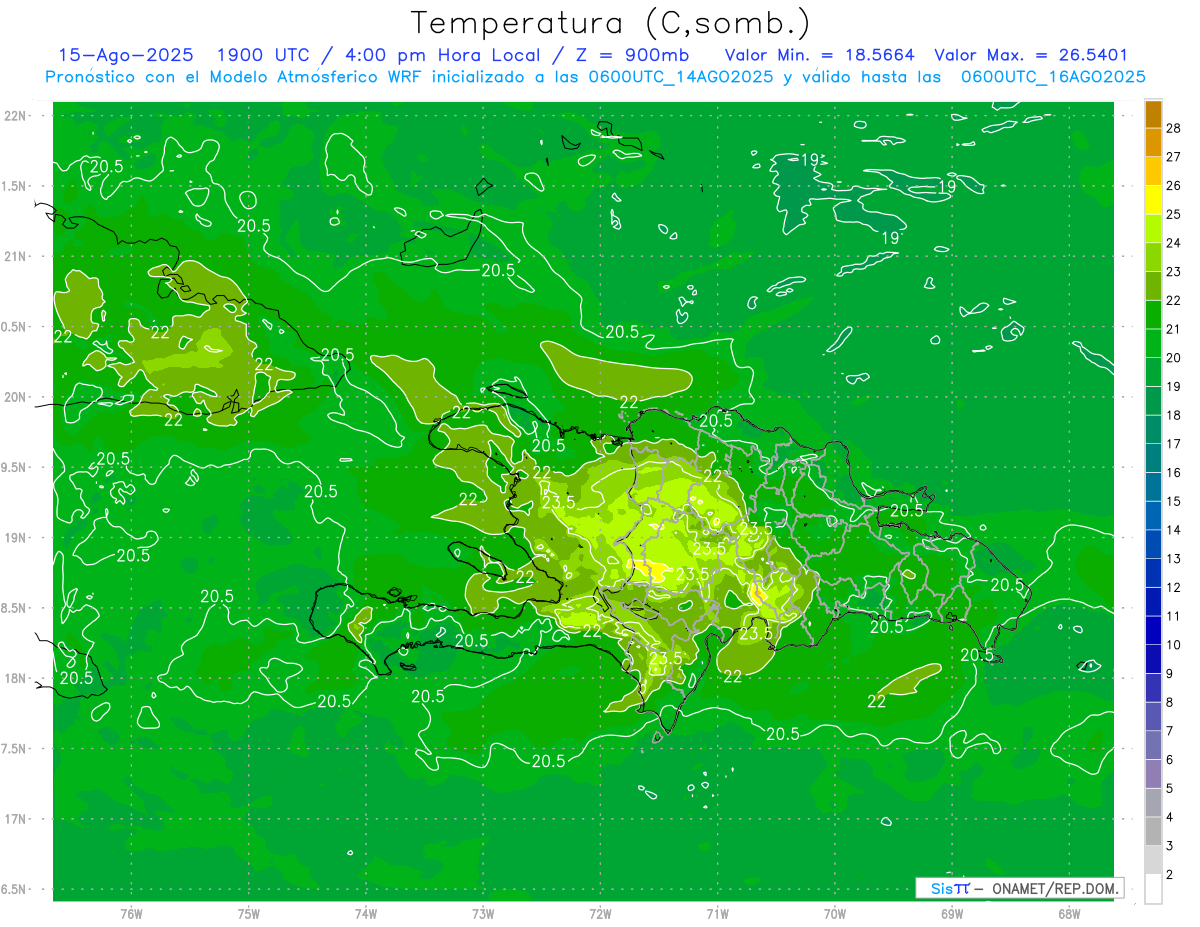Click the 70W longitude axis label
The height and width of the screenshot is (927, 1200).
pyautogui.click(x=835, y=913)
